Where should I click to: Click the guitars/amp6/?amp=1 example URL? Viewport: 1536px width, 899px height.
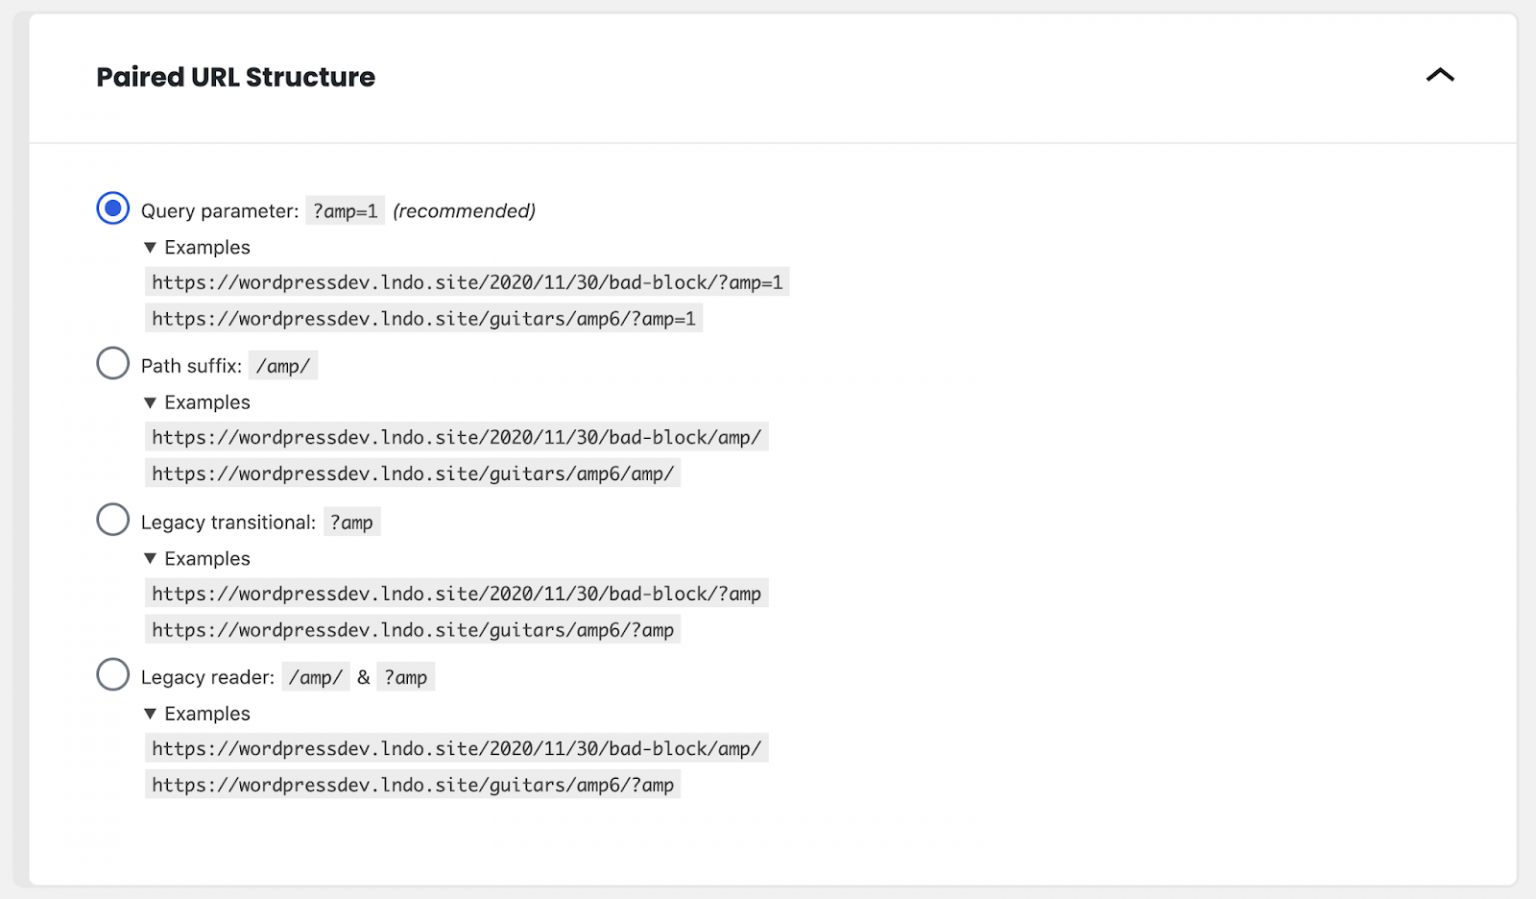(x=423, y=318)
